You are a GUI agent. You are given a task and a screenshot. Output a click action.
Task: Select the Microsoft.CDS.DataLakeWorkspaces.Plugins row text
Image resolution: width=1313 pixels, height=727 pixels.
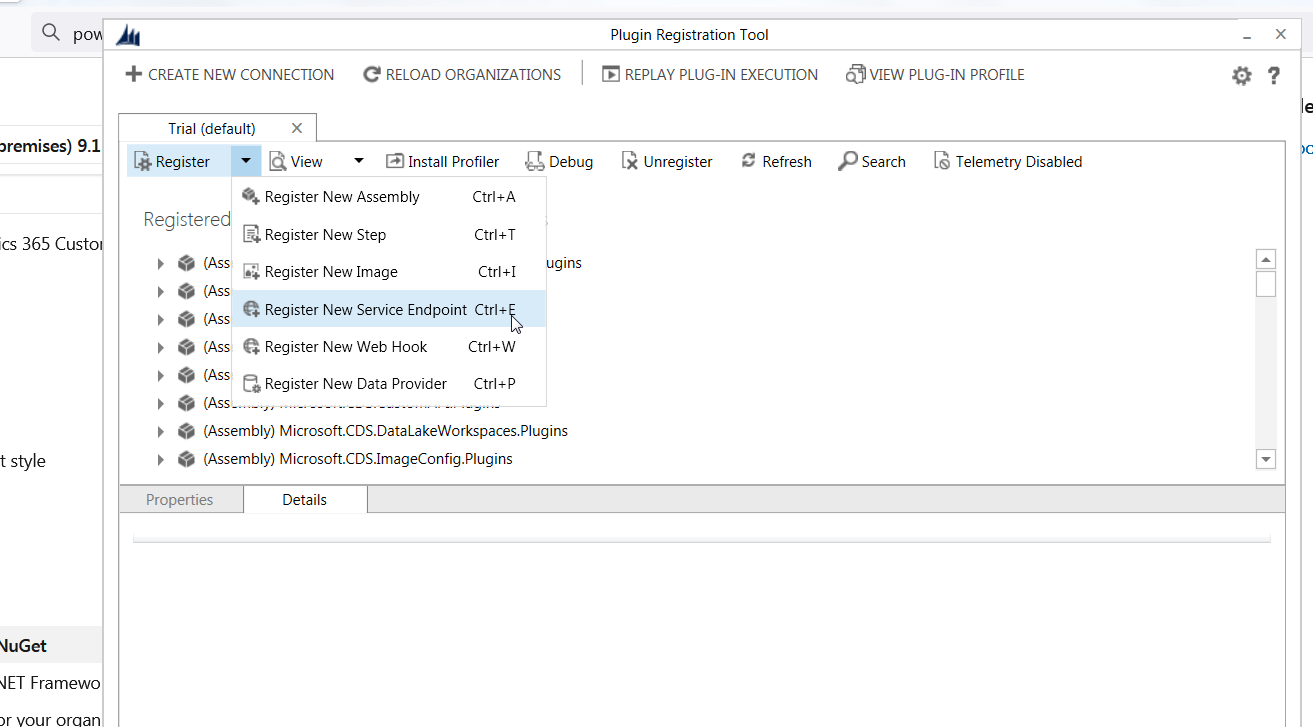tap(385, 431)
